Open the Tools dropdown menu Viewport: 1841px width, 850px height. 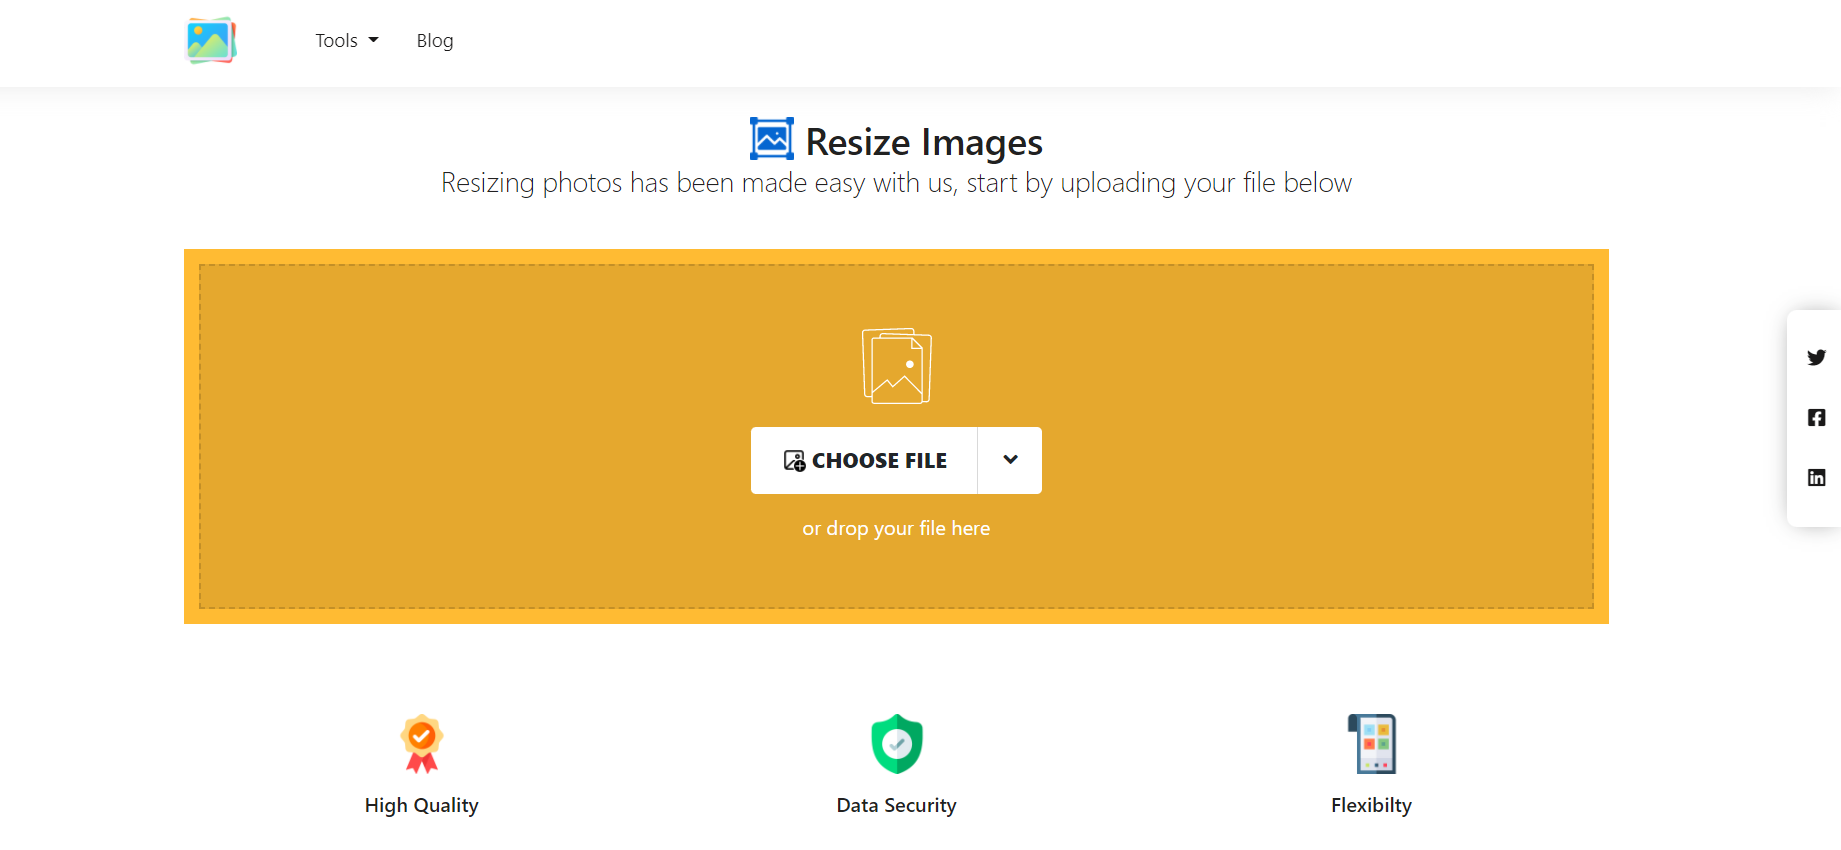(x=346, y=41)
